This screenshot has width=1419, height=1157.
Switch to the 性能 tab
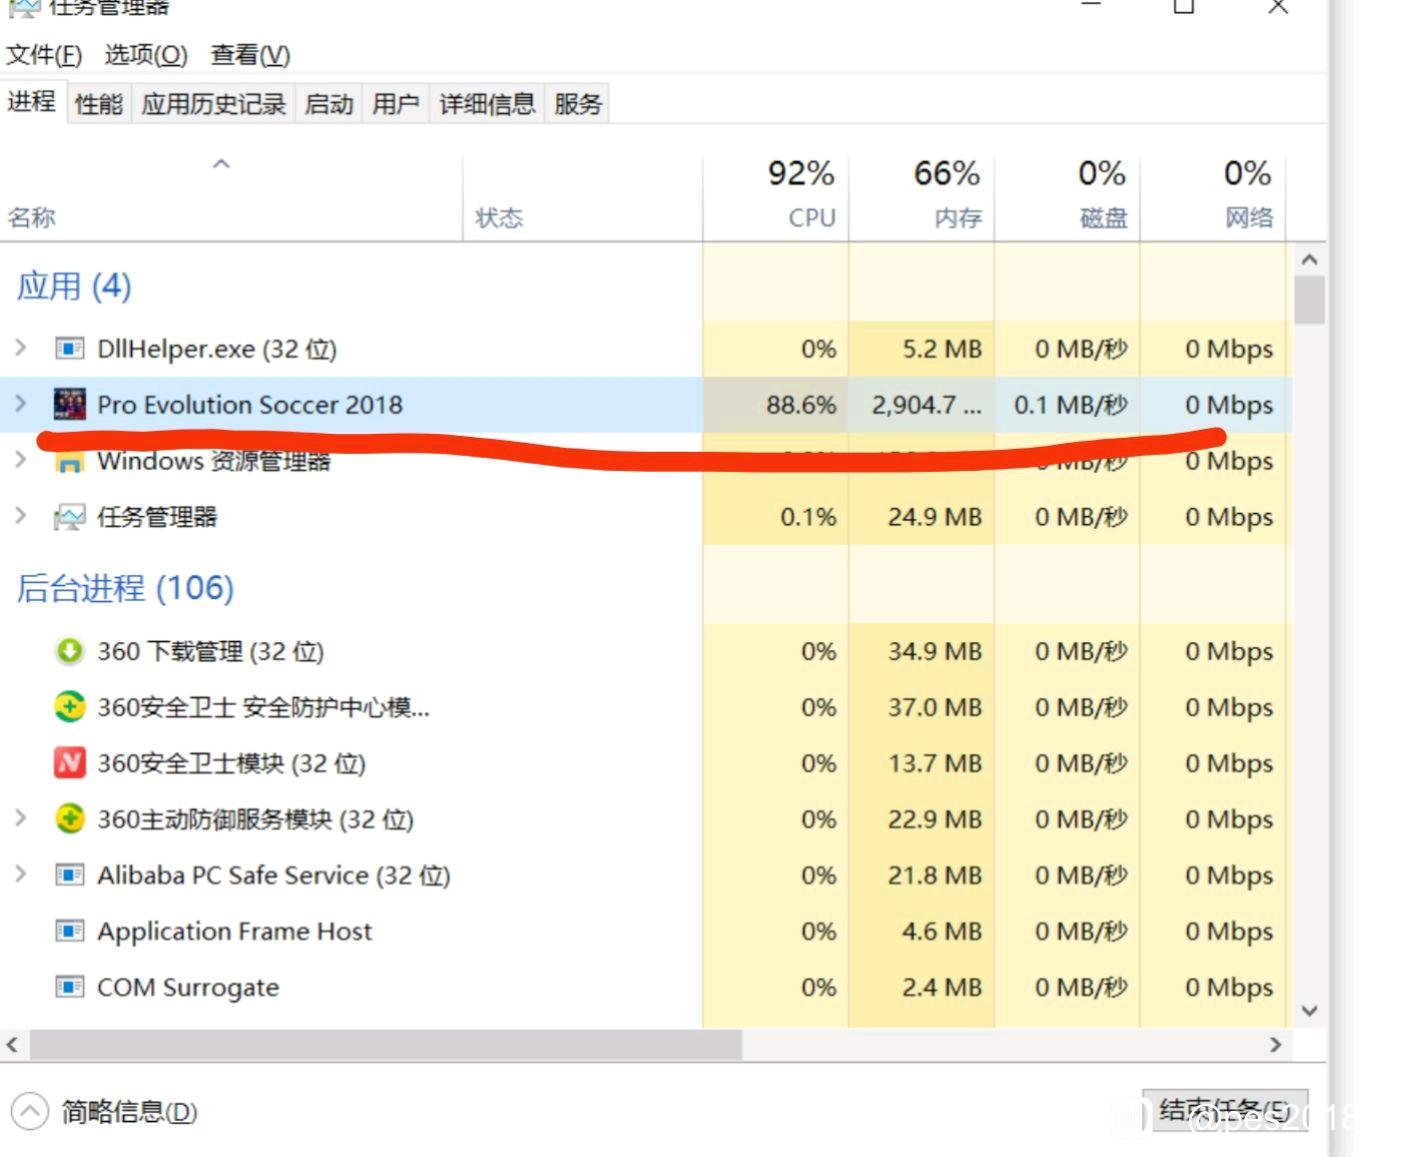tap(99, 104)
